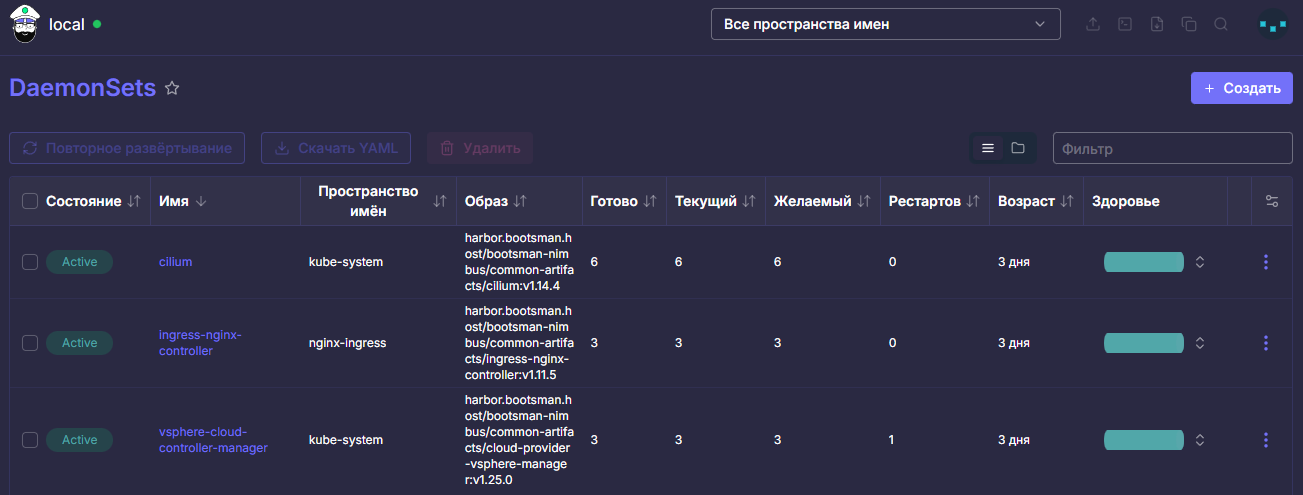Viewport: 1303px width, 495px height.
Task: Open table column options slider icon
Action: (x=1272, y=201)
